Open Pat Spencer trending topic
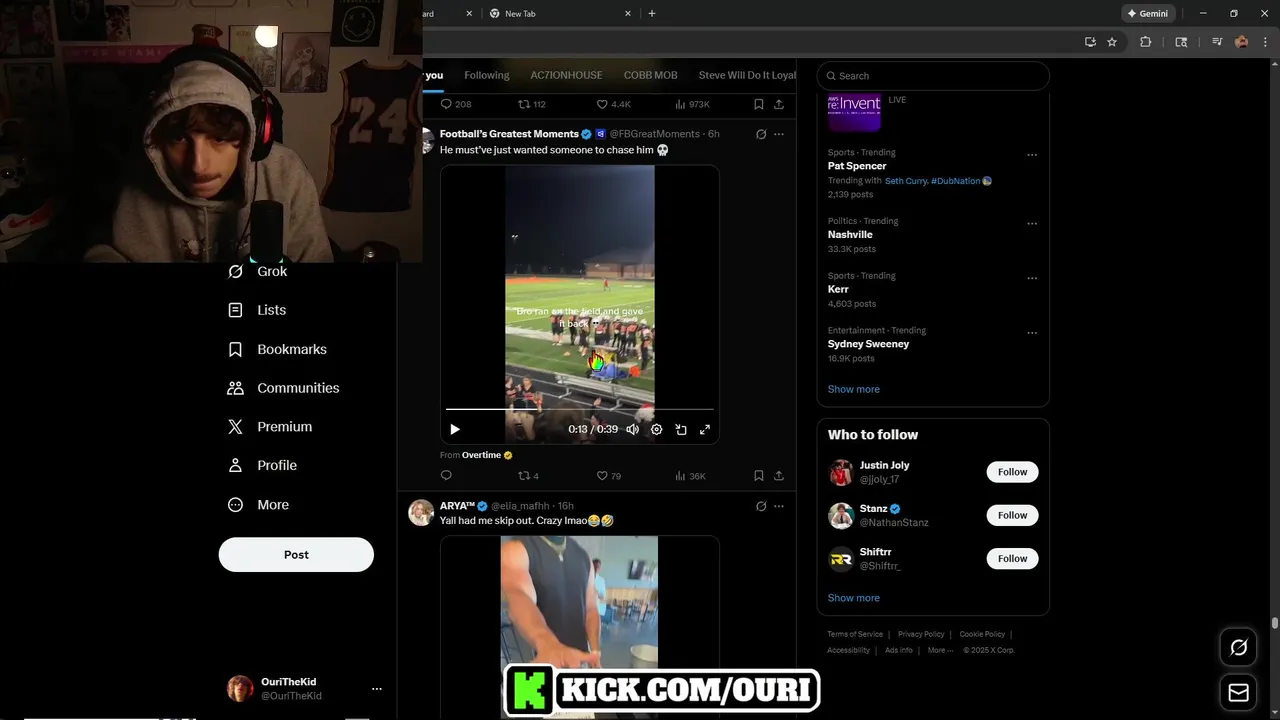The height and width of the screenshot is (720, 1280). point(857,166)
